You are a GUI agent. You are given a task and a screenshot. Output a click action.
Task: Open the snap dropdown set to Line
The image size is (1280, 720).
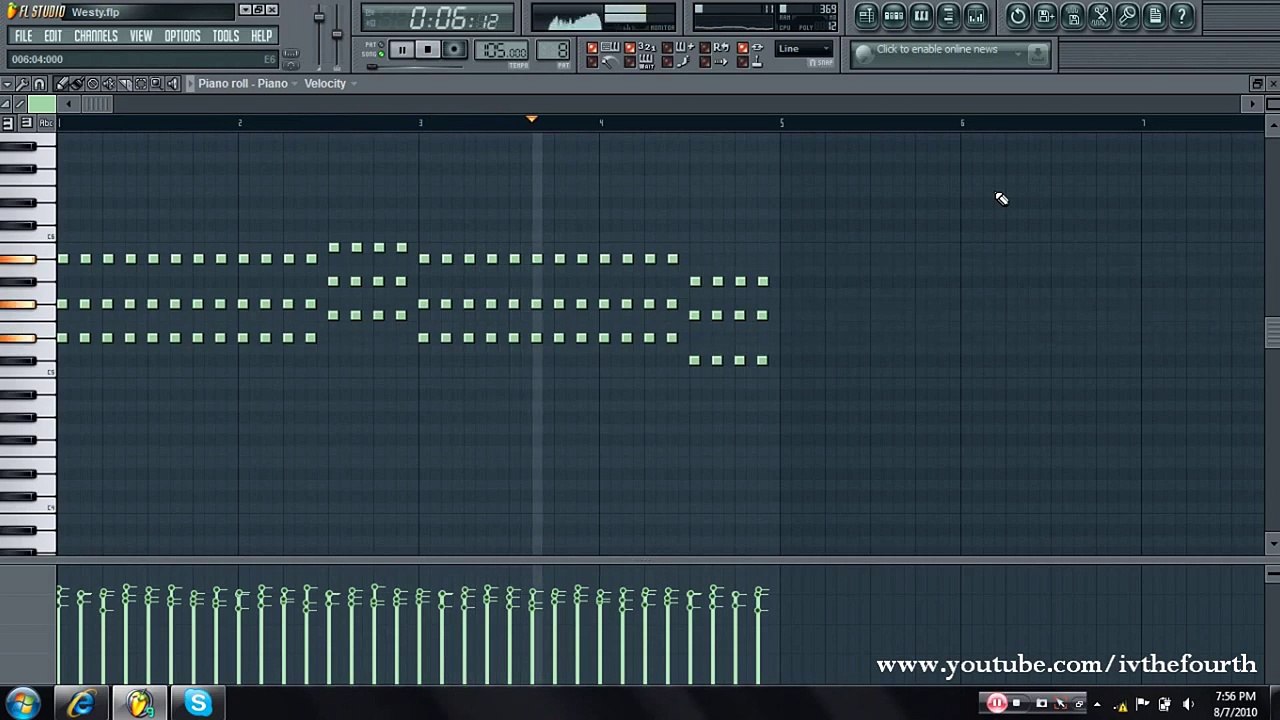coord(804,49)
